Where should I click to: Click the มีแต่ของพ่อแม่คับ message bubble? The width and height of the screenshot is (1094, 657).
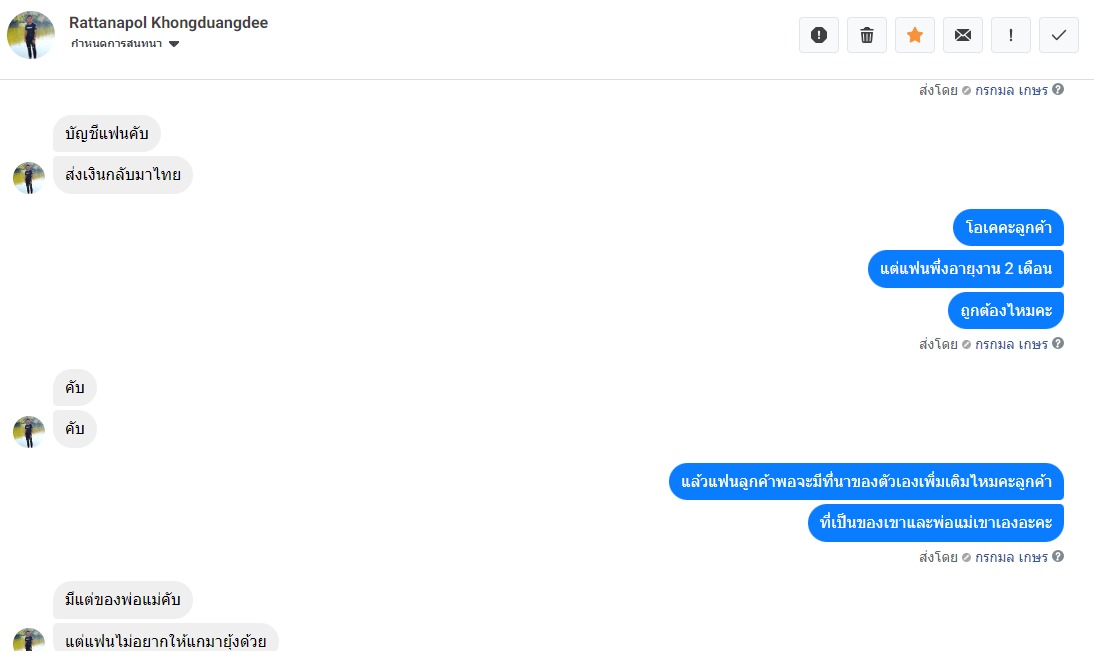coord(123,600)
